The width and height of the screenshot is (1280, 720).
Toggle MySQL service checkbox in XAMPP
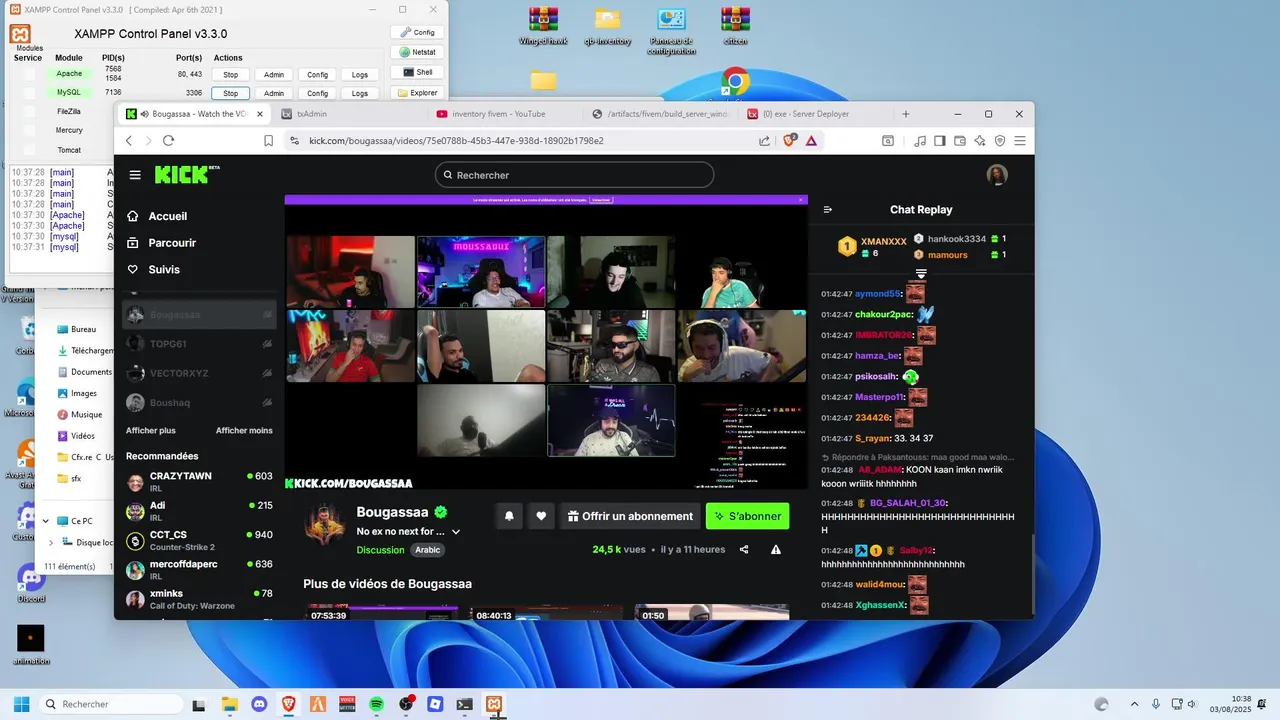29,92
